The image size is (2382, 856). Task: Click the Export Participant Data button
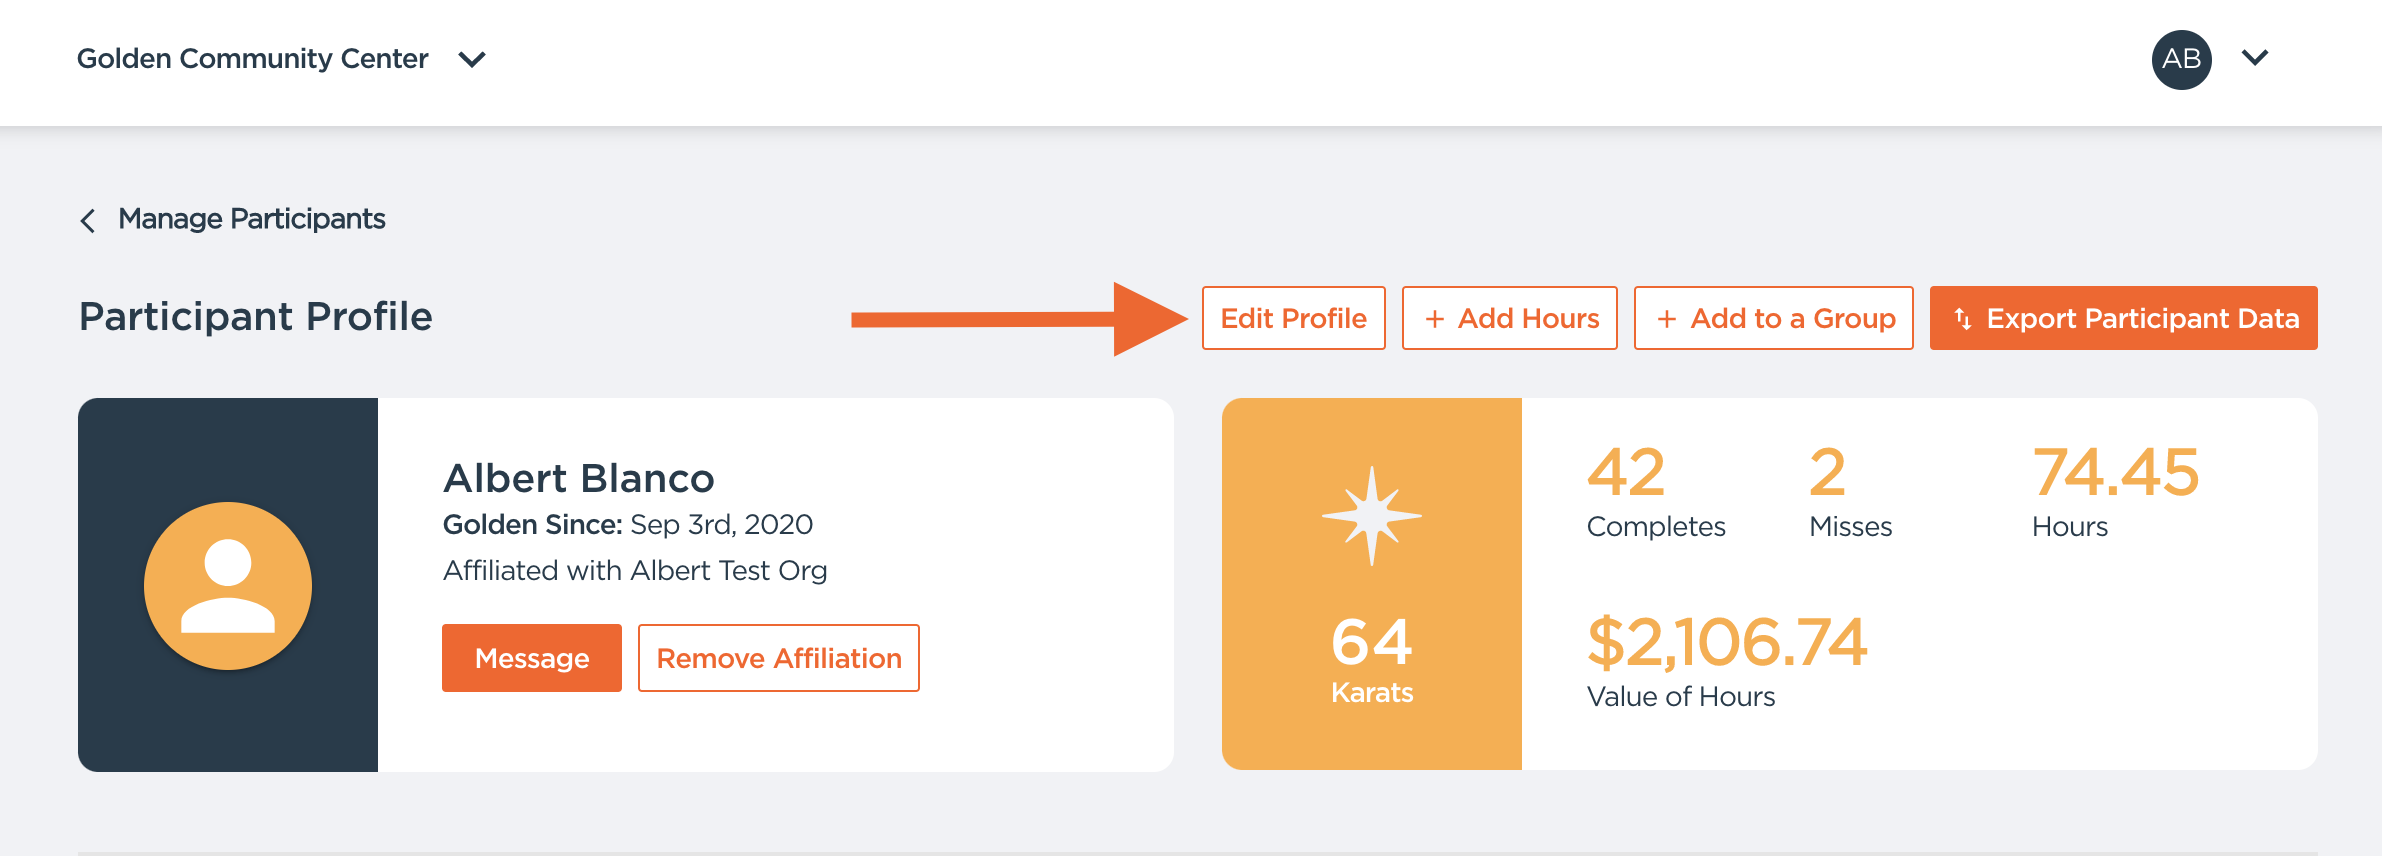tap(2122, 318)
